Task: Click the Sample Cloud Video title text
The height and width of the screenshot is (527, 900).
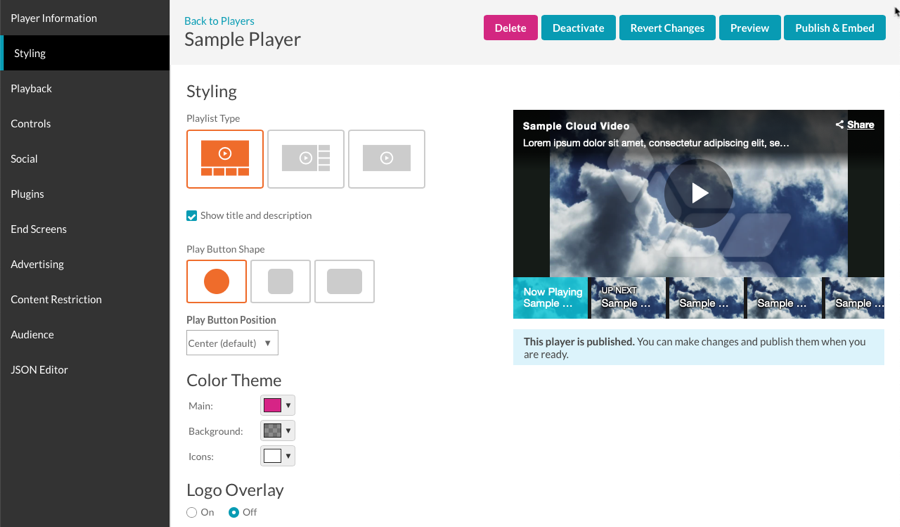Action: tap(576, 126)
